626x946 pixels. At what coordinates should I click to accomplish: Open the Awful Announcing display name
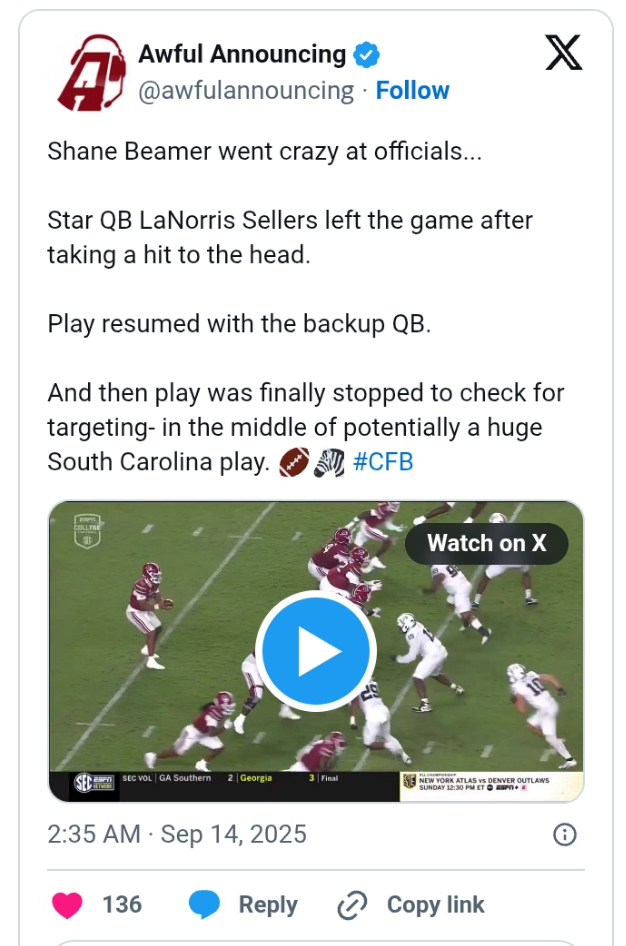[242, 54]
